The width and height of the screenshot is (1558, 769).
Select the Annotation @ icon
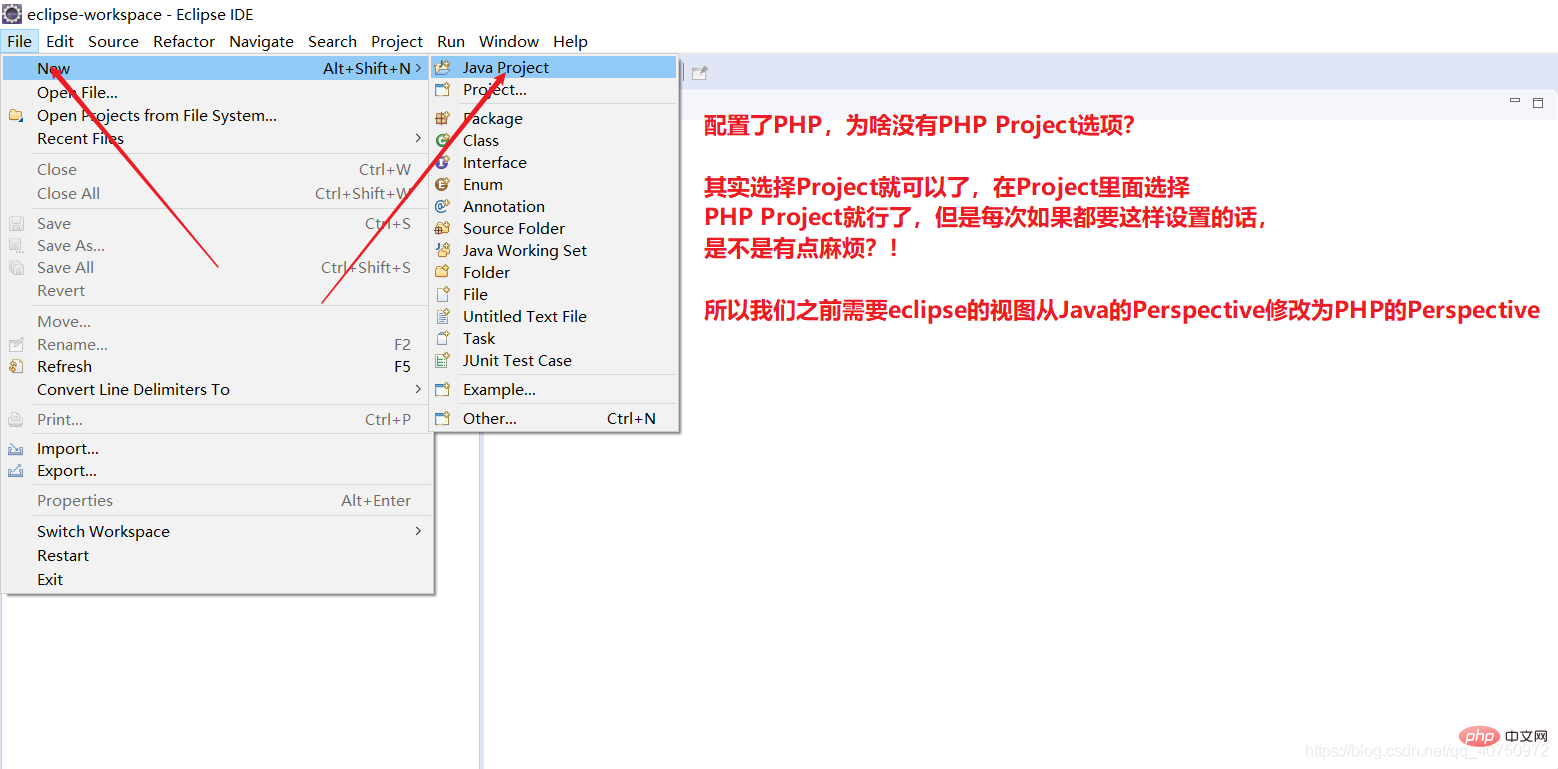(x=442, y=206)
